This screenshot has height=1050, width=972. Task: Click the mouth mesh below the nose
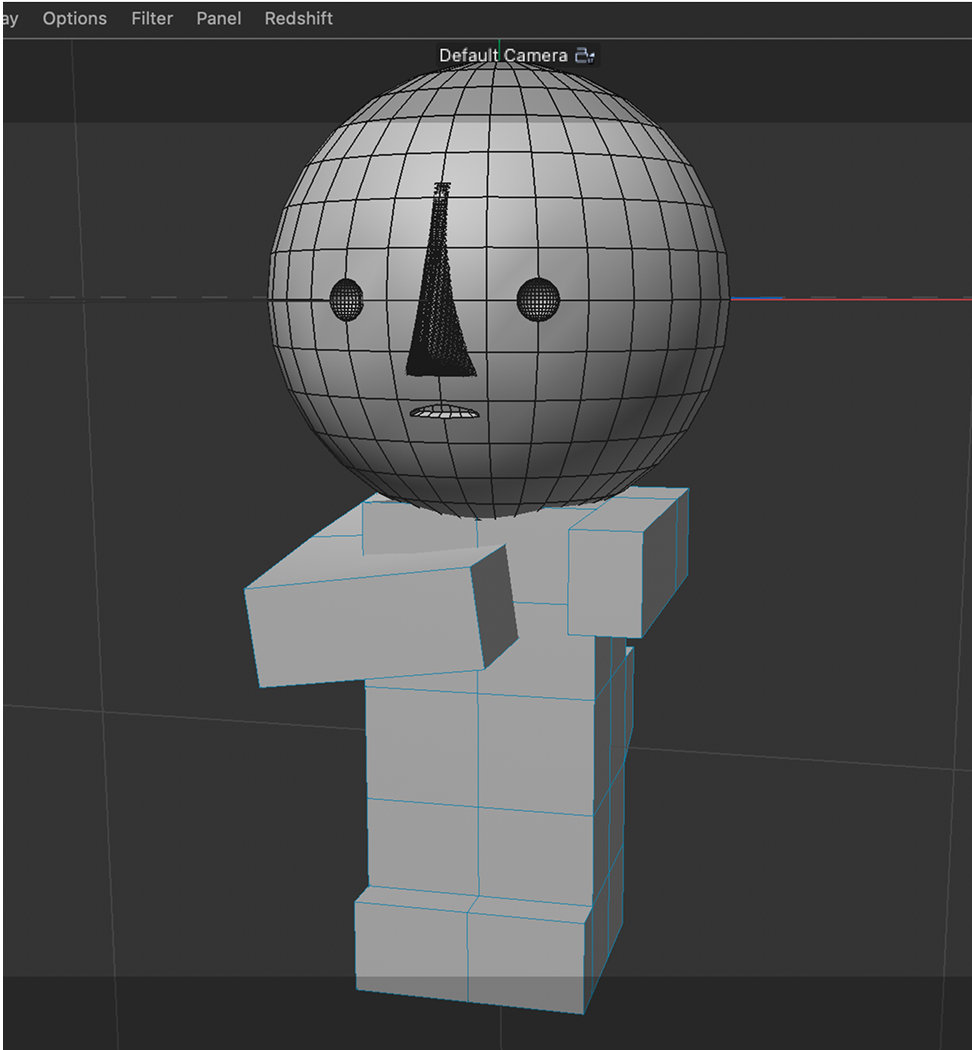coord(442,412)
